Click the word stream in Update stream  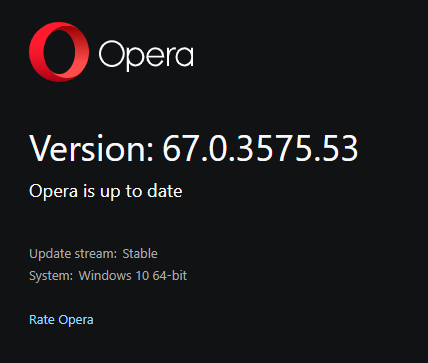tap(96, 254)
